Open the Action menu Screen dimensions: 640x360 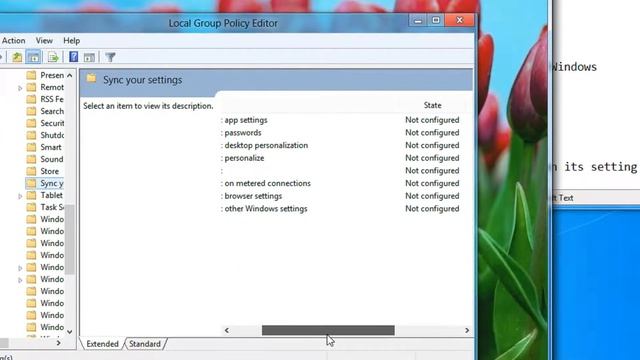click(13, 40)
